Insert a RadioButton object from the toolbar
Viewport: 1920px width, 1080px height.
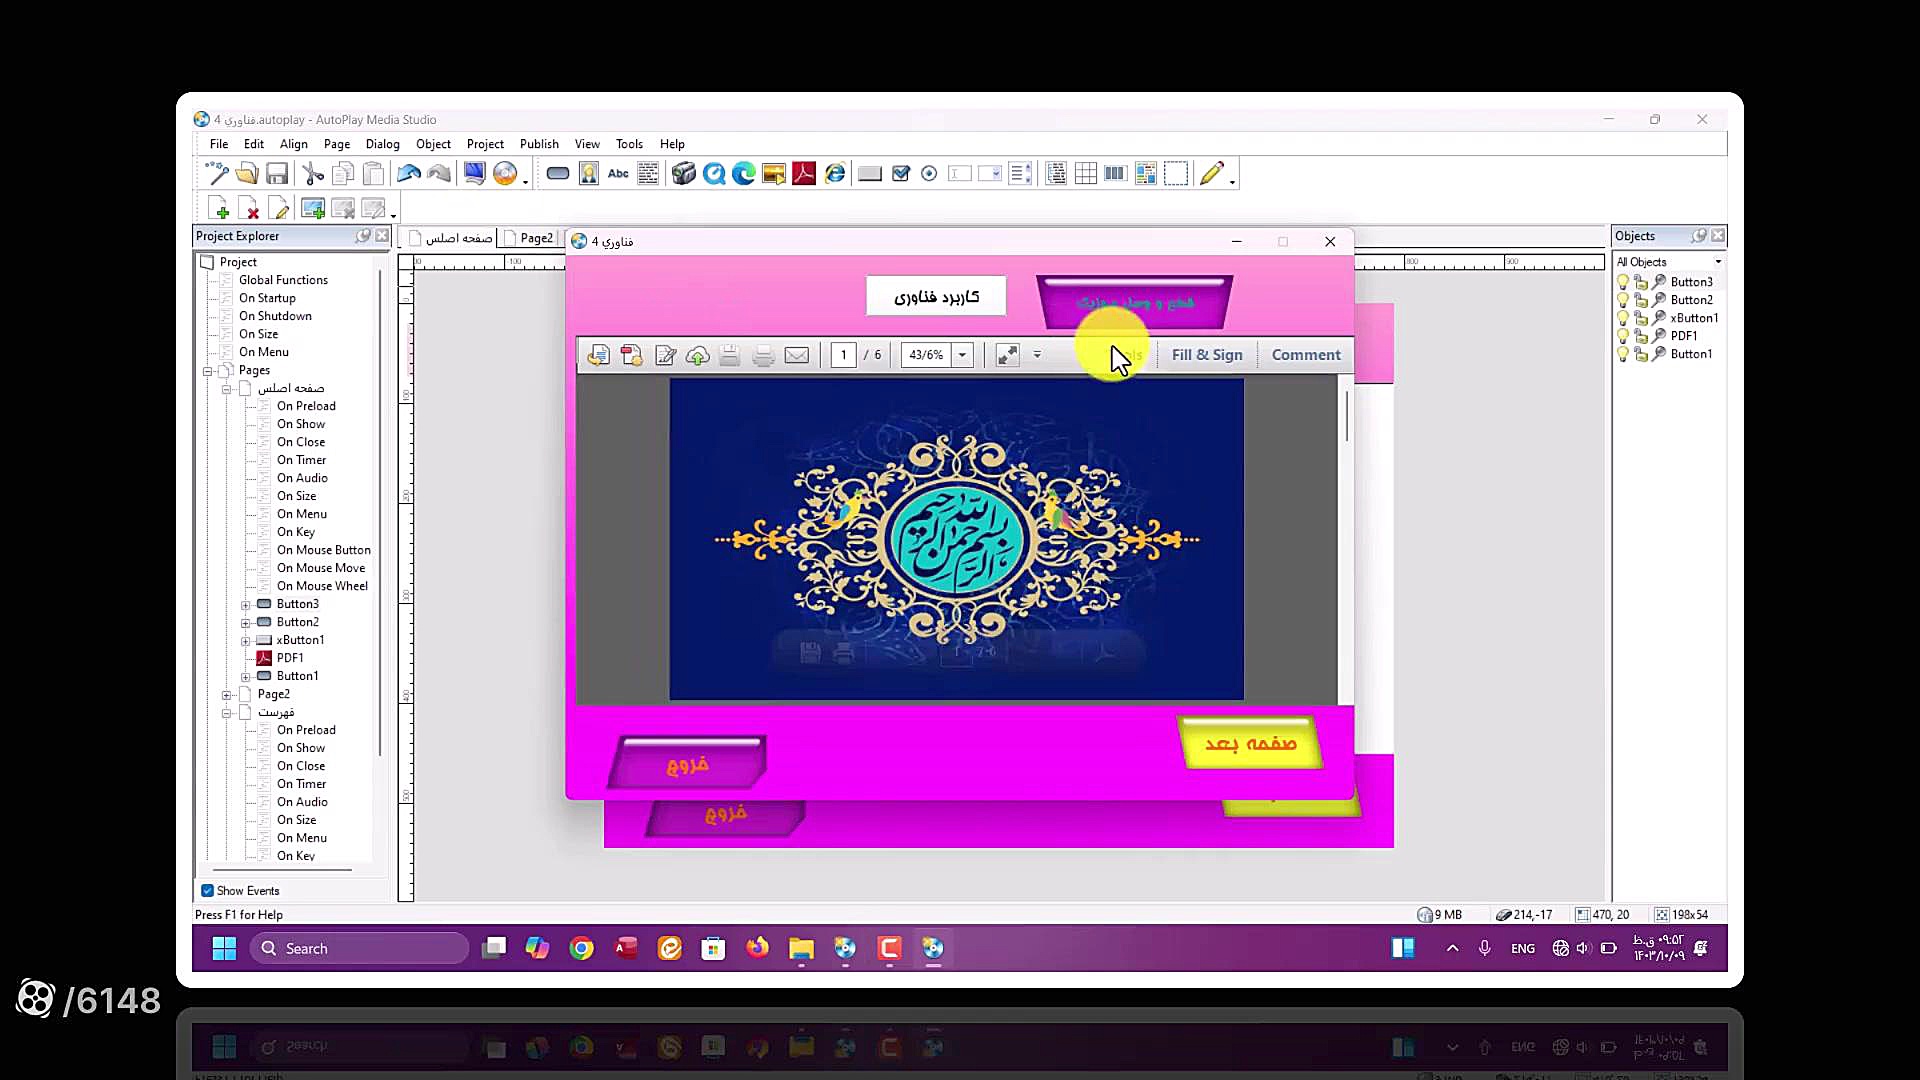coord(929,174)
